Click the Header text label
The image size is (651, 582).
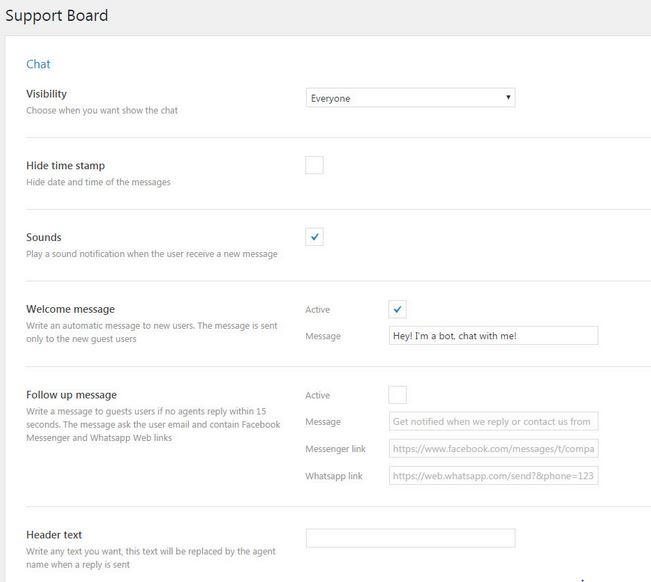point(54,535)
